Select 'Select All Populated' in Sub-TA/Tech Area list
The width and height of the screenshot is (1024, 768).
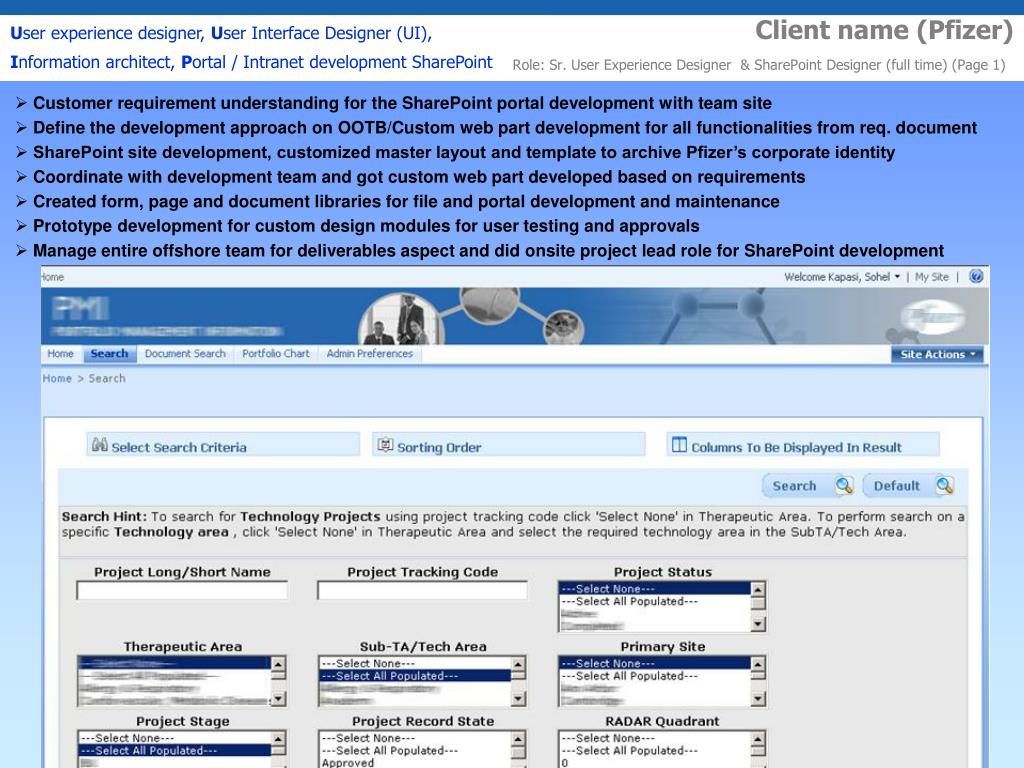[415, 676]
